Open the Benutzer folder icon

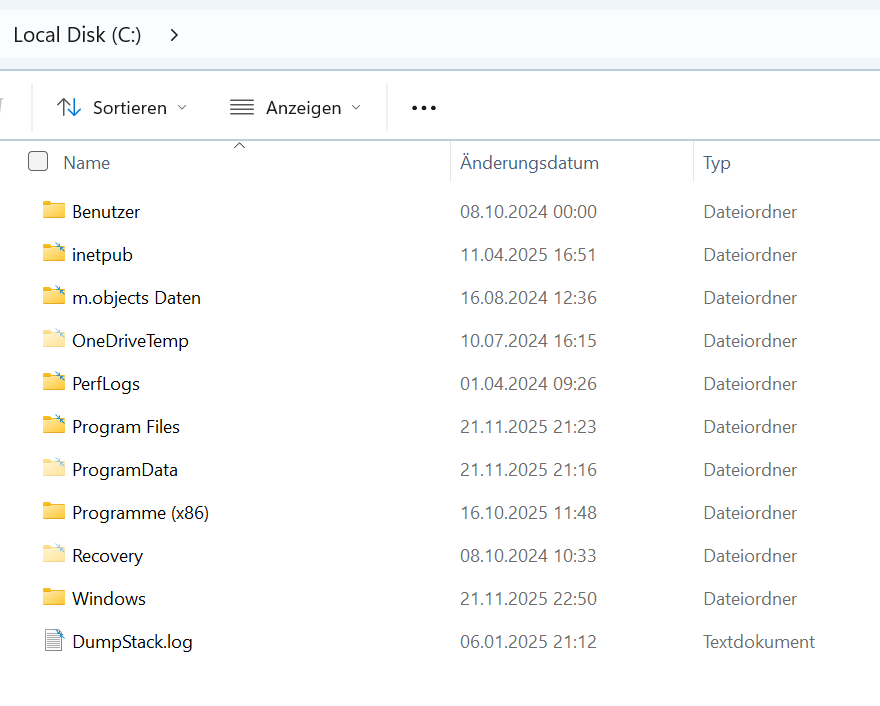(x=54, y=211)
